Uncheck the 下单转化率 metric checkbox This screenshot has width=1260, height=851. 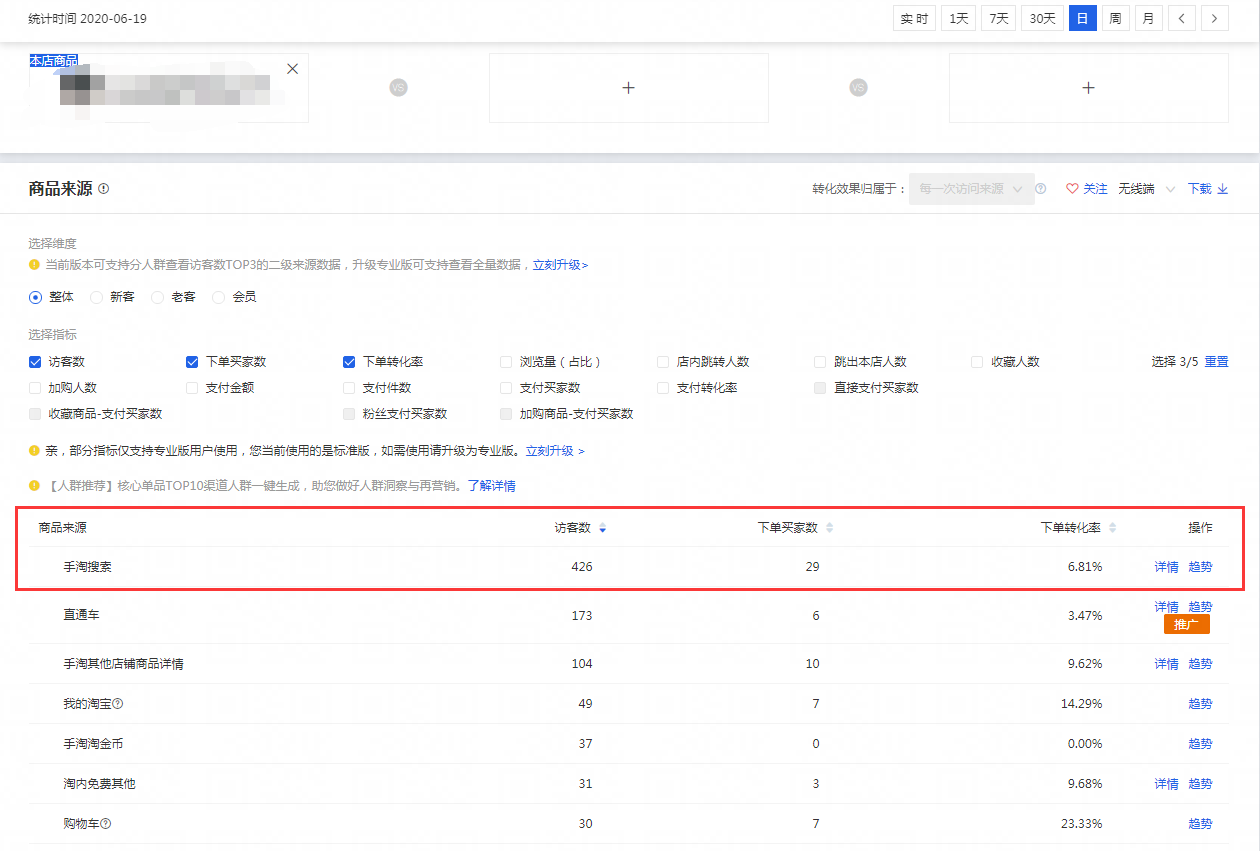[x=350, y=362]
